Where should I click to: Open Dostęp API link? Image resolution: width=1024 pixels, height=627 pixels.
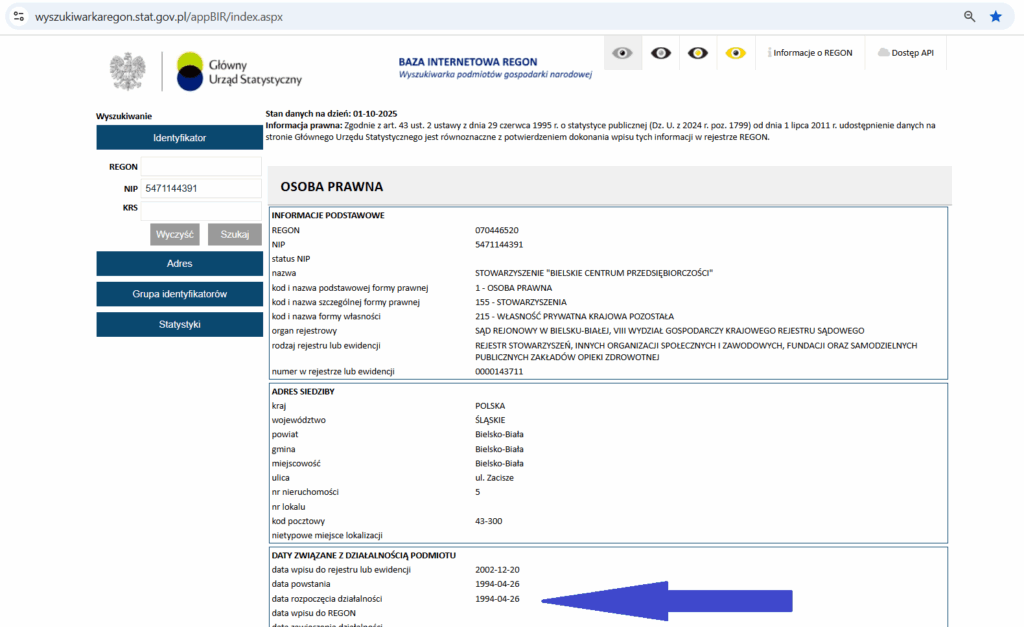(906, 53)
